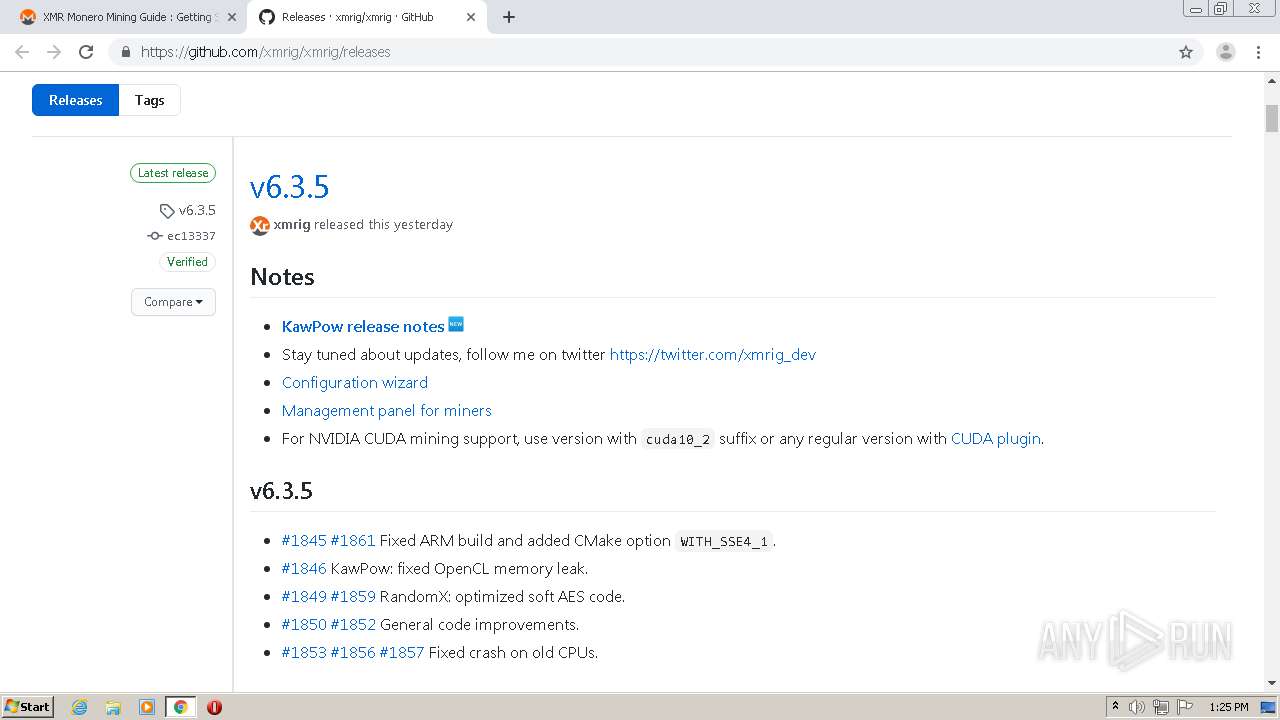Select the Releases xmrig GitHub tab
The image size is (1280, 720).
click(x=366, y=17)
